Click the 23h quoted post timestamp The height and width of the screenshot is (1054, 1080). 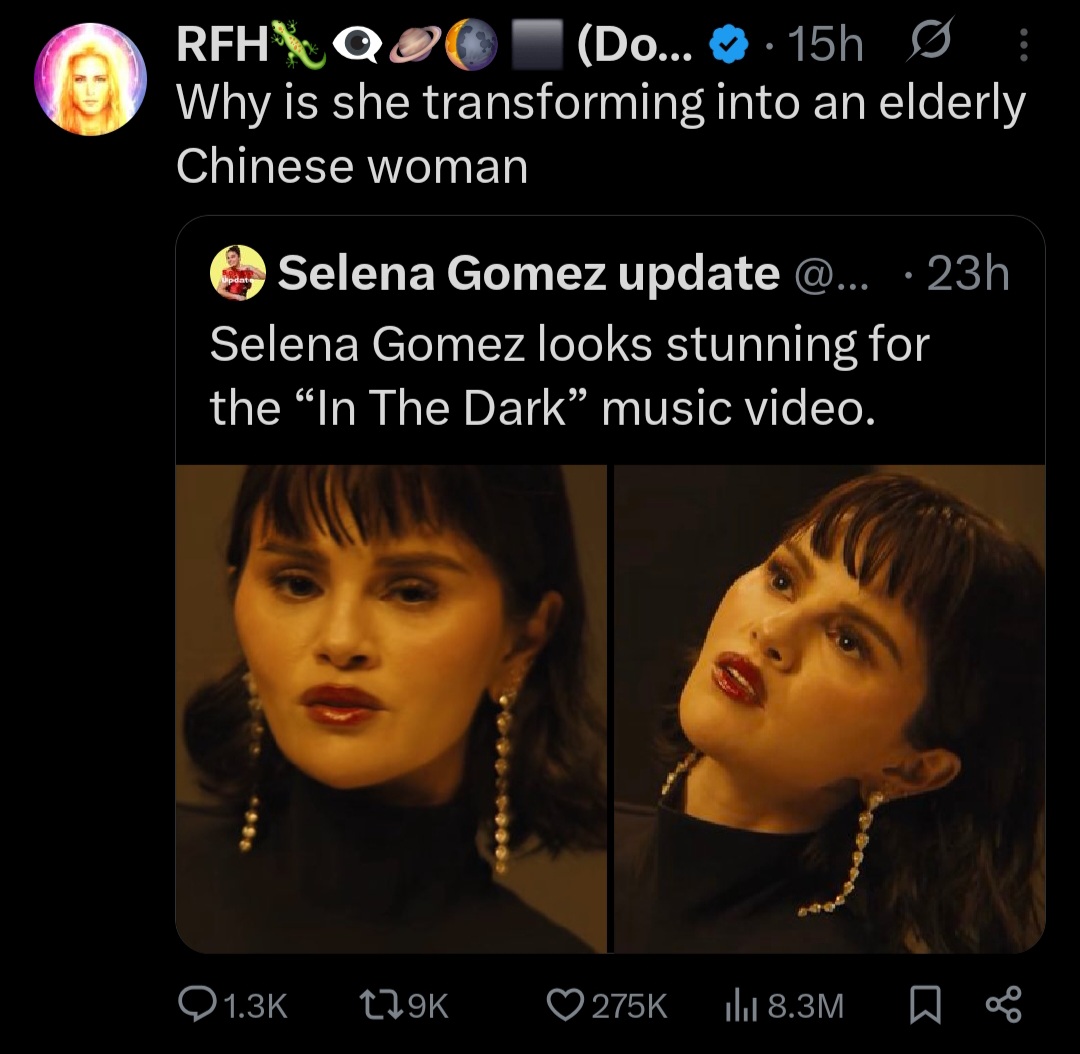point(968,274)
